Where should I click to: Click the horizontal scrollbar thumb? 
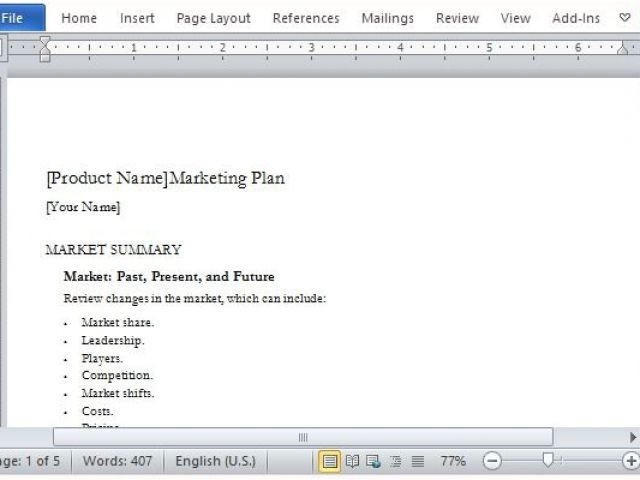tap(303, 437)
